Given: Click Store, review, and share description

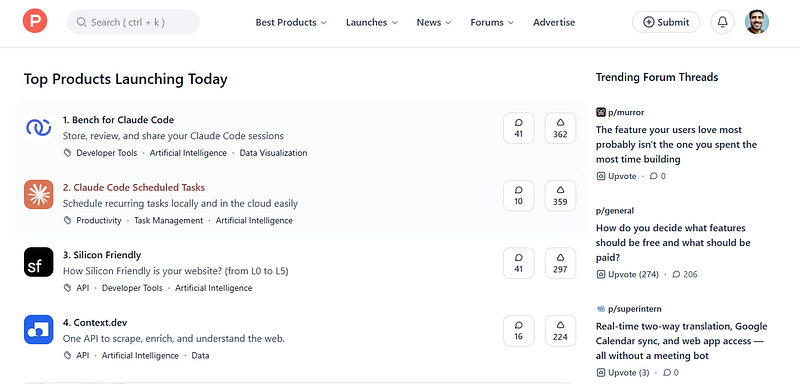Looking at the screenshot, I should tap(173, 136).
